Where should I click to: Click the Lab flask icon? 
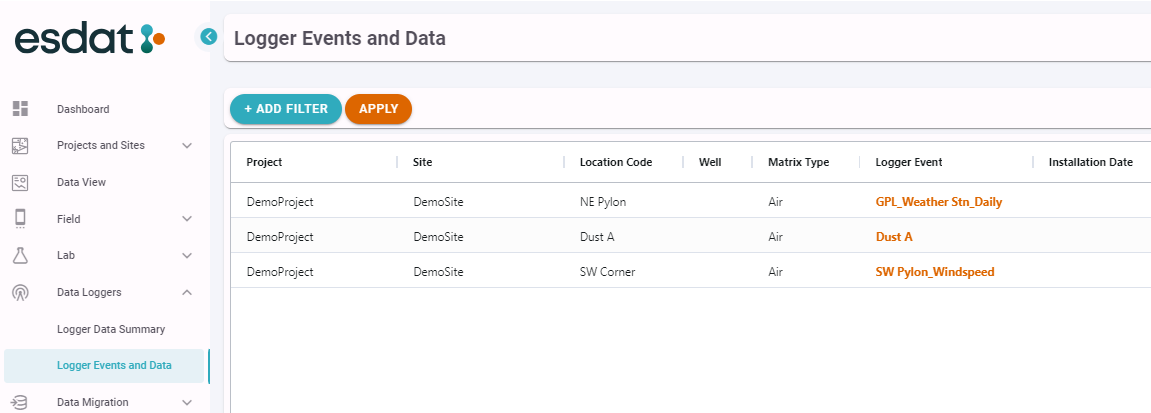[x=21, y=255]
